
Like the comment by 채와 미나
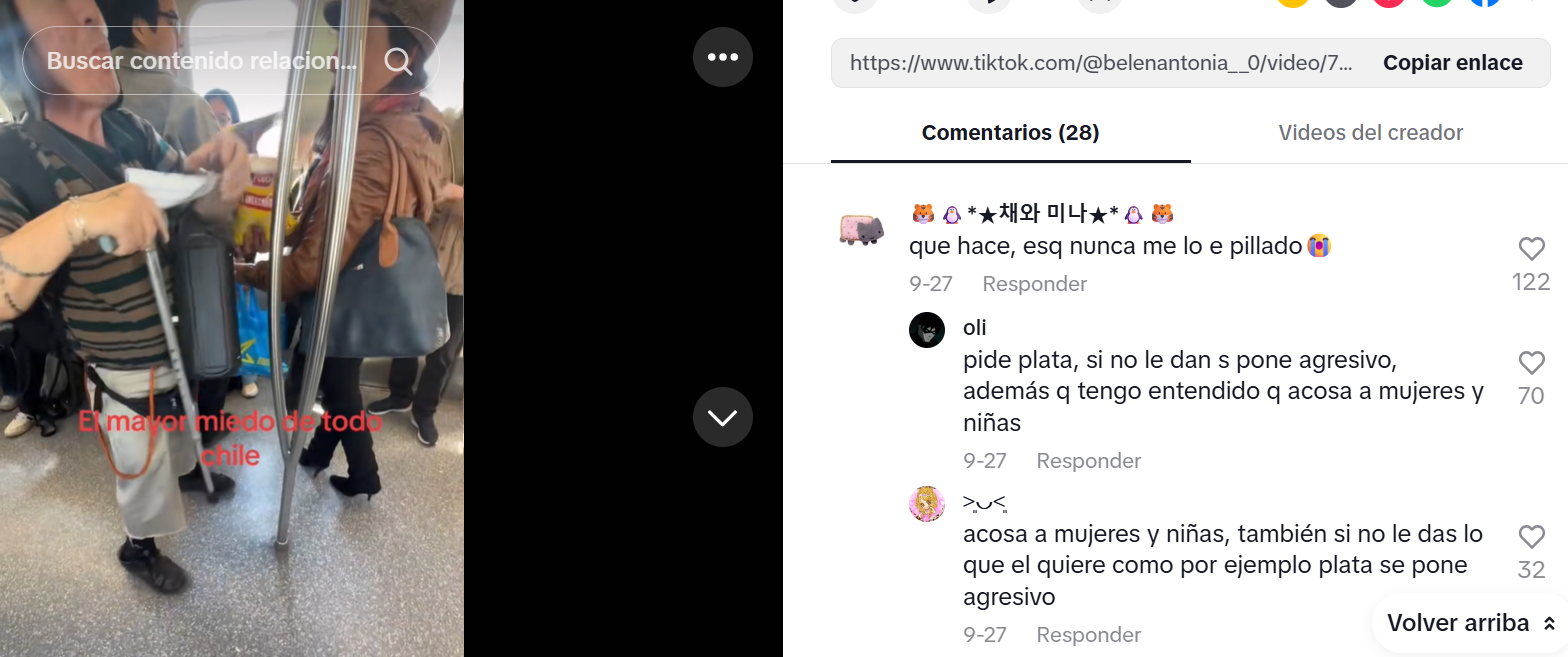[1531, 249]
